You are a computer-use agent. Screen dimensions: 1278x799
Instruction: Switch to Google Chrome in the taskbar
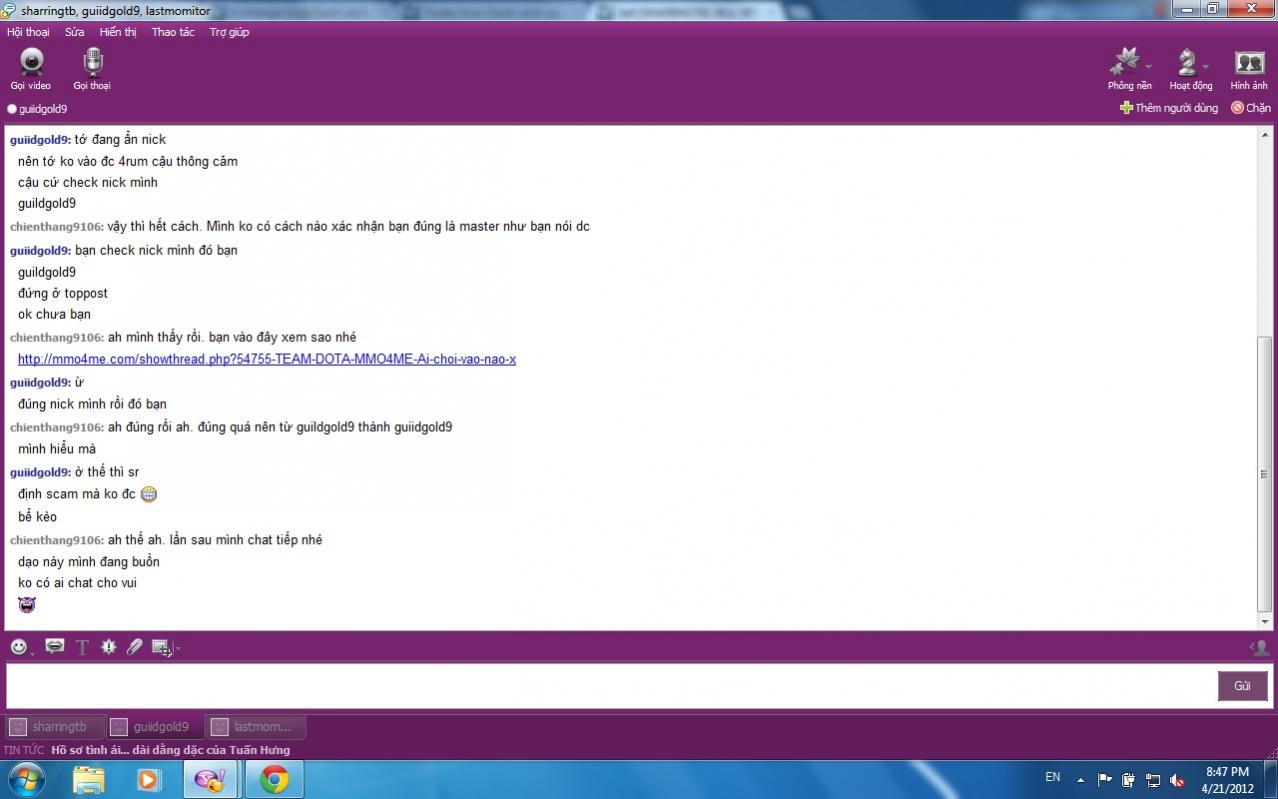[x=274, y=779]
